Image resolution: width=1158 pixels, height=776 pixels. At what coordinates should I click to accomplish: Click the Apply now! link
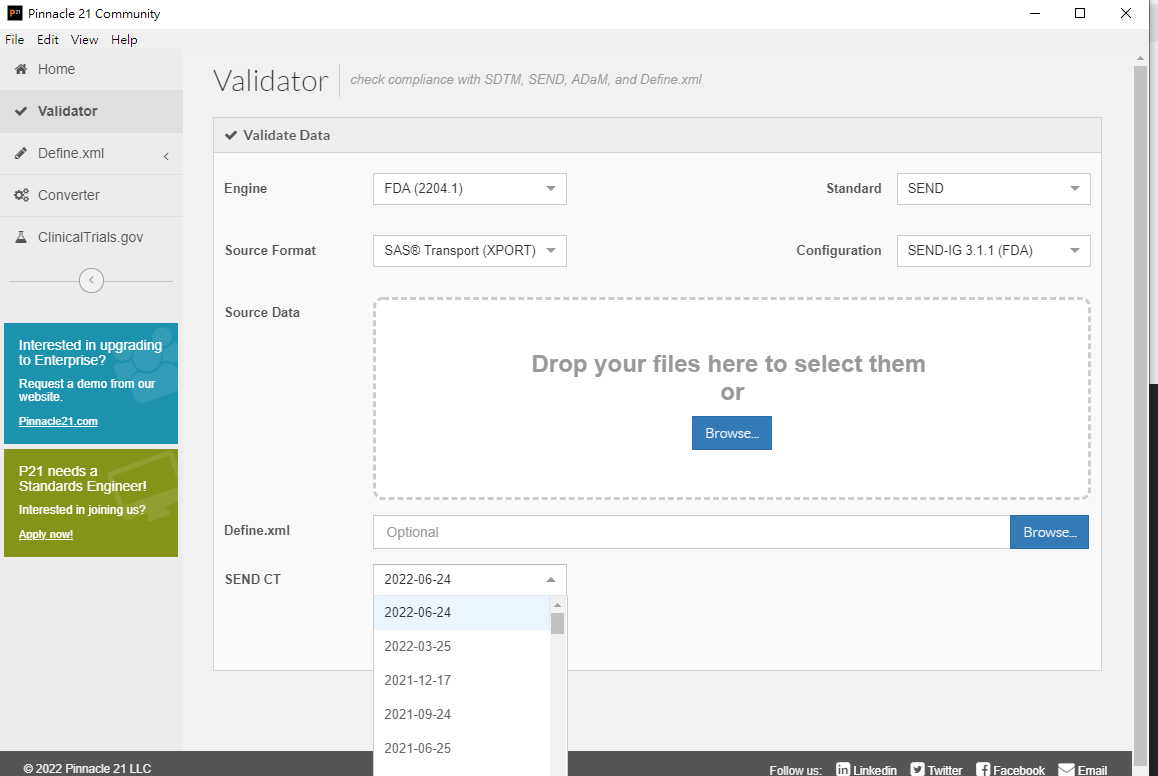[46, 535]
